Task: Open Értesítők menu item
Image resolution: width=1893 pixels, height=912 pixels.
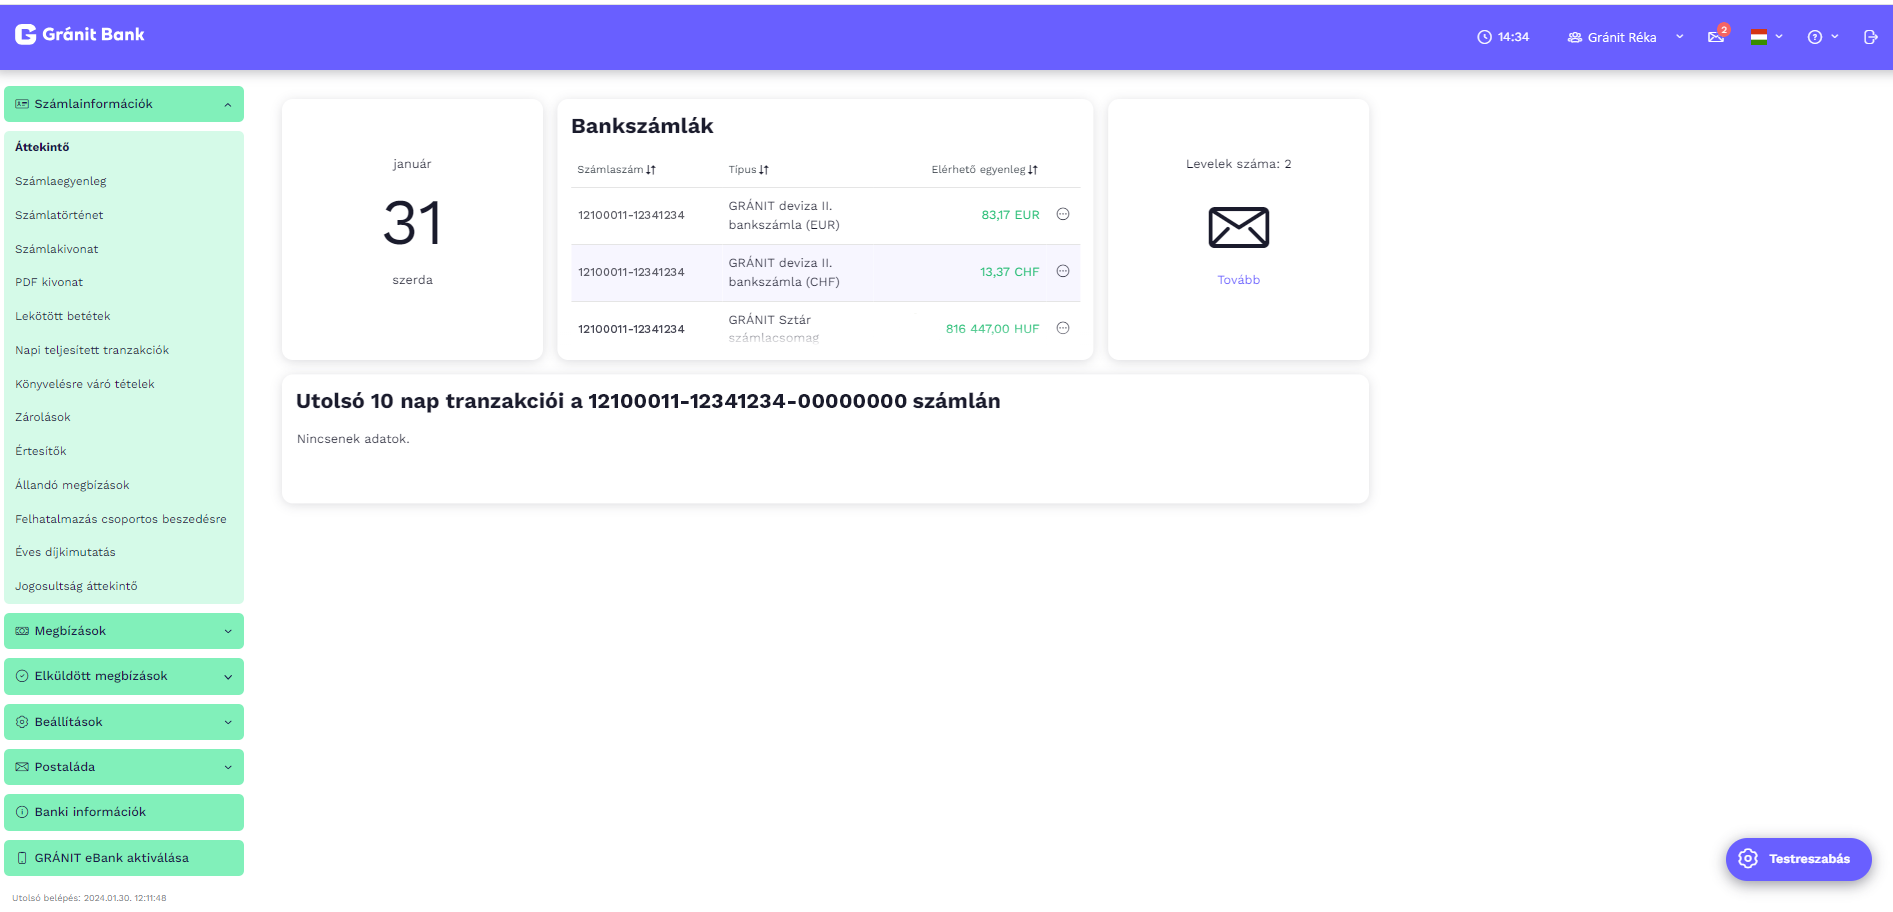Action: [41, 451]
